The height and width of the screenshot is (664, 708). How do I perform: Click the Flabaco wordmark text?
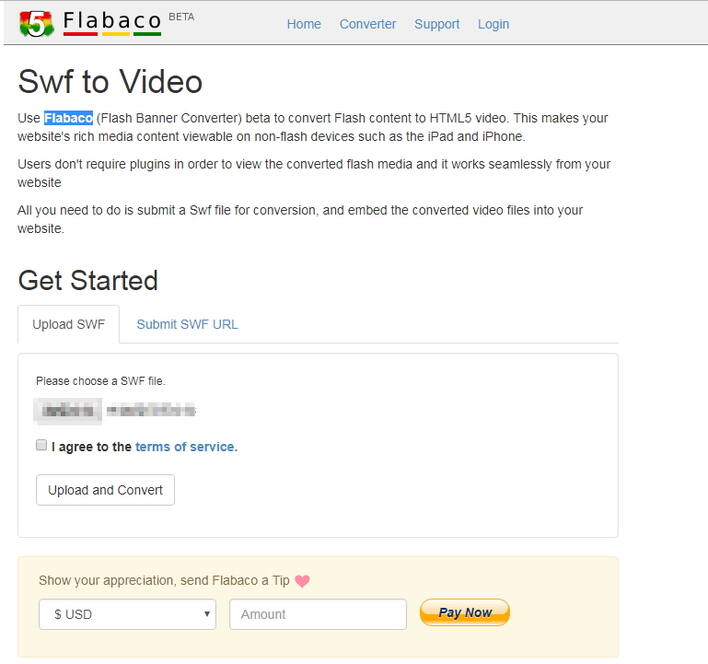click(x=112, y=21)
